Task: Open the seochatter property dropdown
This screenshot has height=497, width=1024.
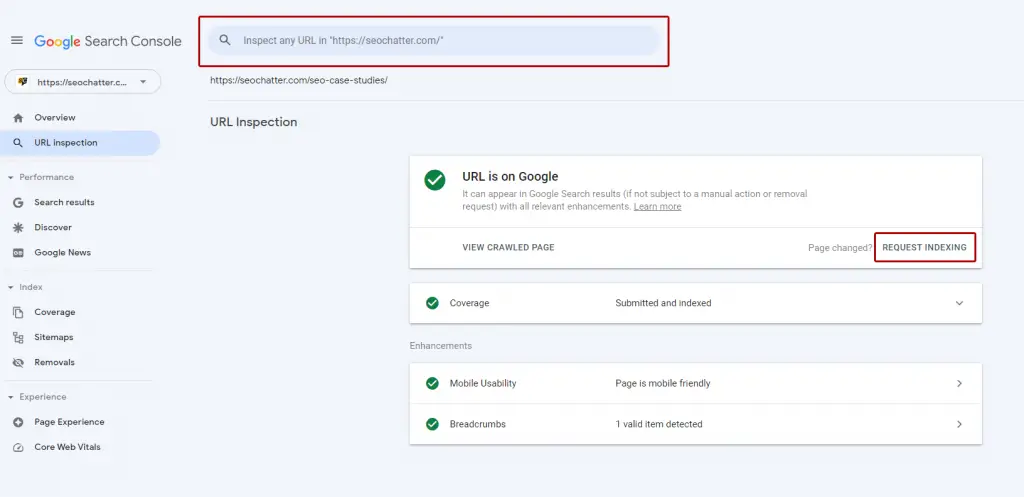Action: (x=82, y=82)
